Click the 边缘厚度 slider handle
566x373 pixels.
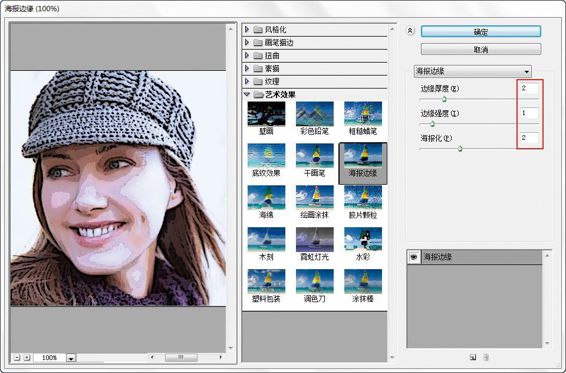[x=444, y=99]
